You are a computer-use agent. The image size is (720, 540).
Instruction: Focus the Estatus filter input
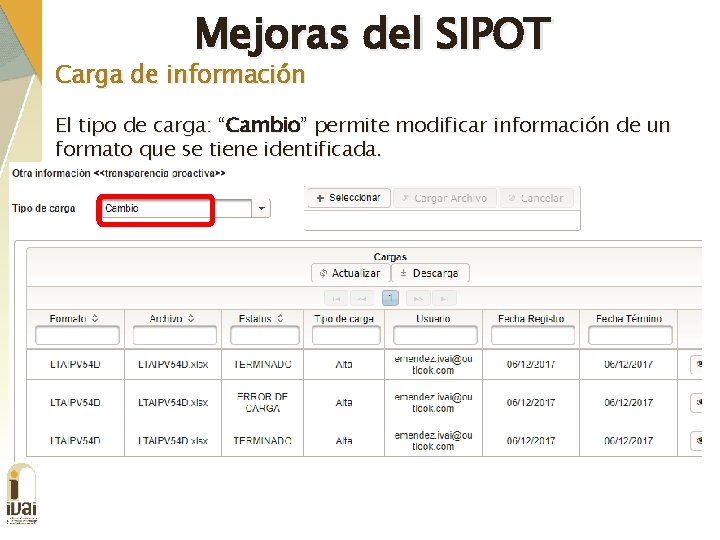point(264,335)
